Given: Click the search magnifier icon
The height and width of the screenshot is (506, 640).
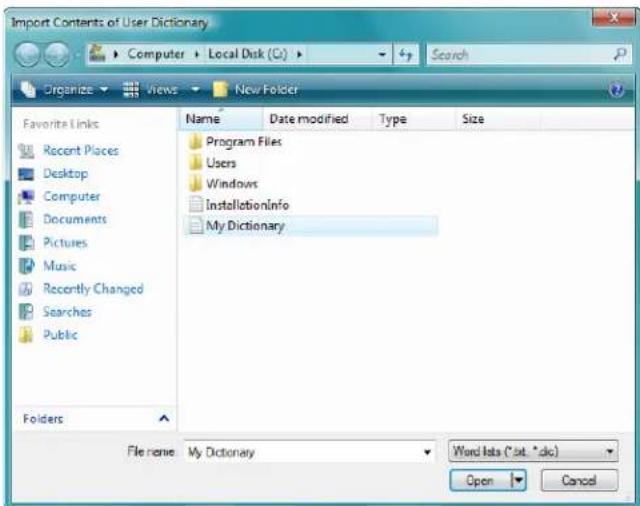Looking at the screenshot, I should tap(620, 54).
